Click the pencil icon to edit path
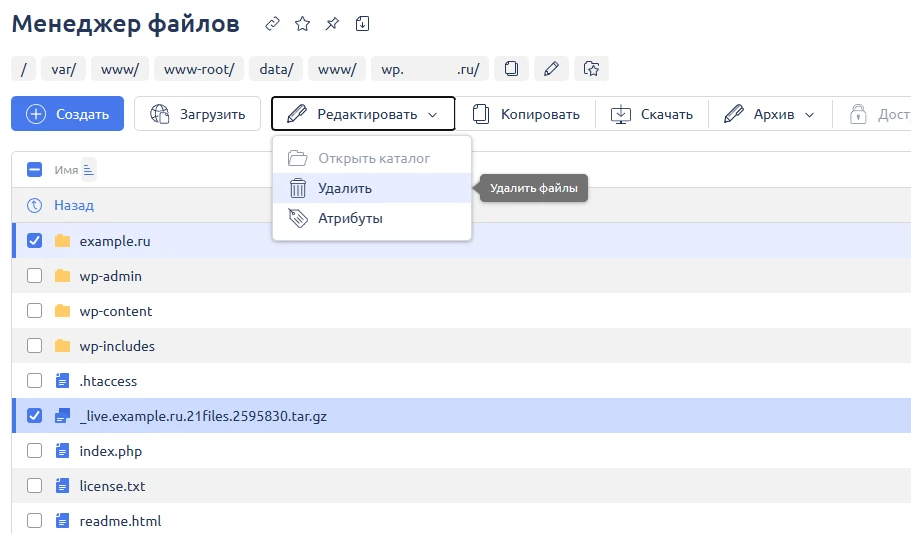This screenshot has height=534, width=911. (550, 69)
